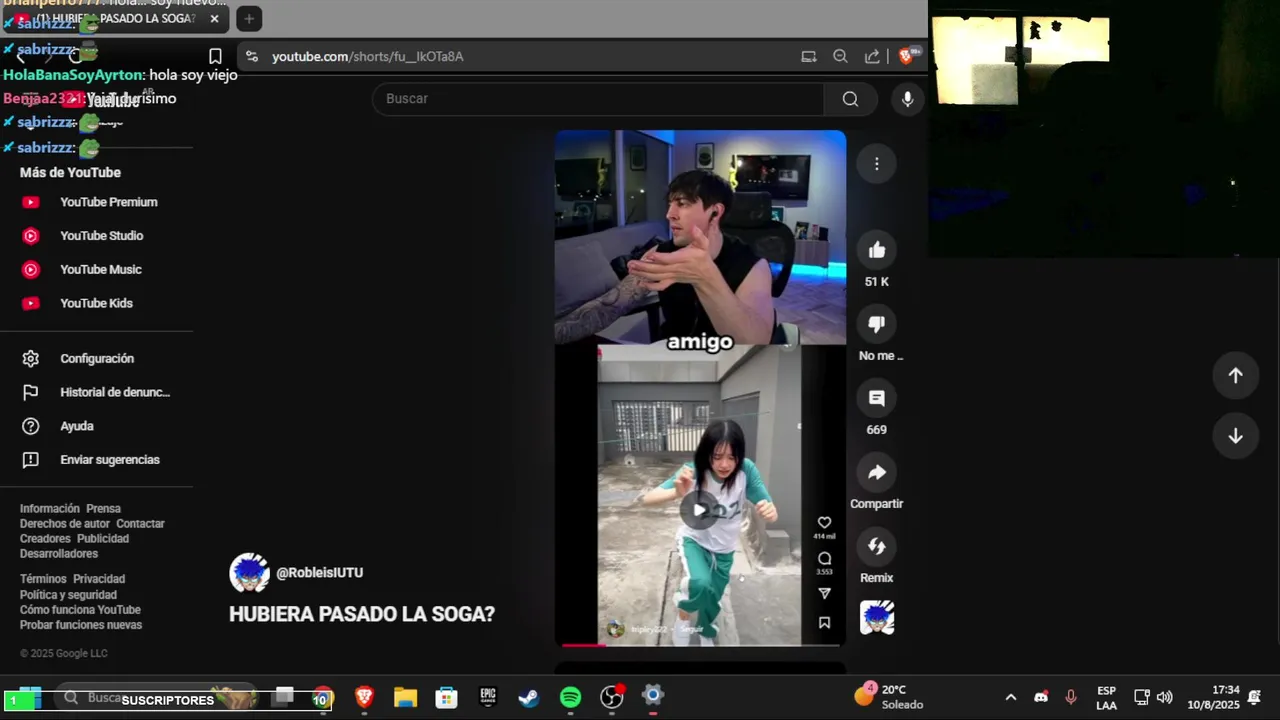Image resolution: width=1280 pixels, height=720 pixels.
Task: Open Microsoft Store from the taskbar
Action: click(447, 698)
